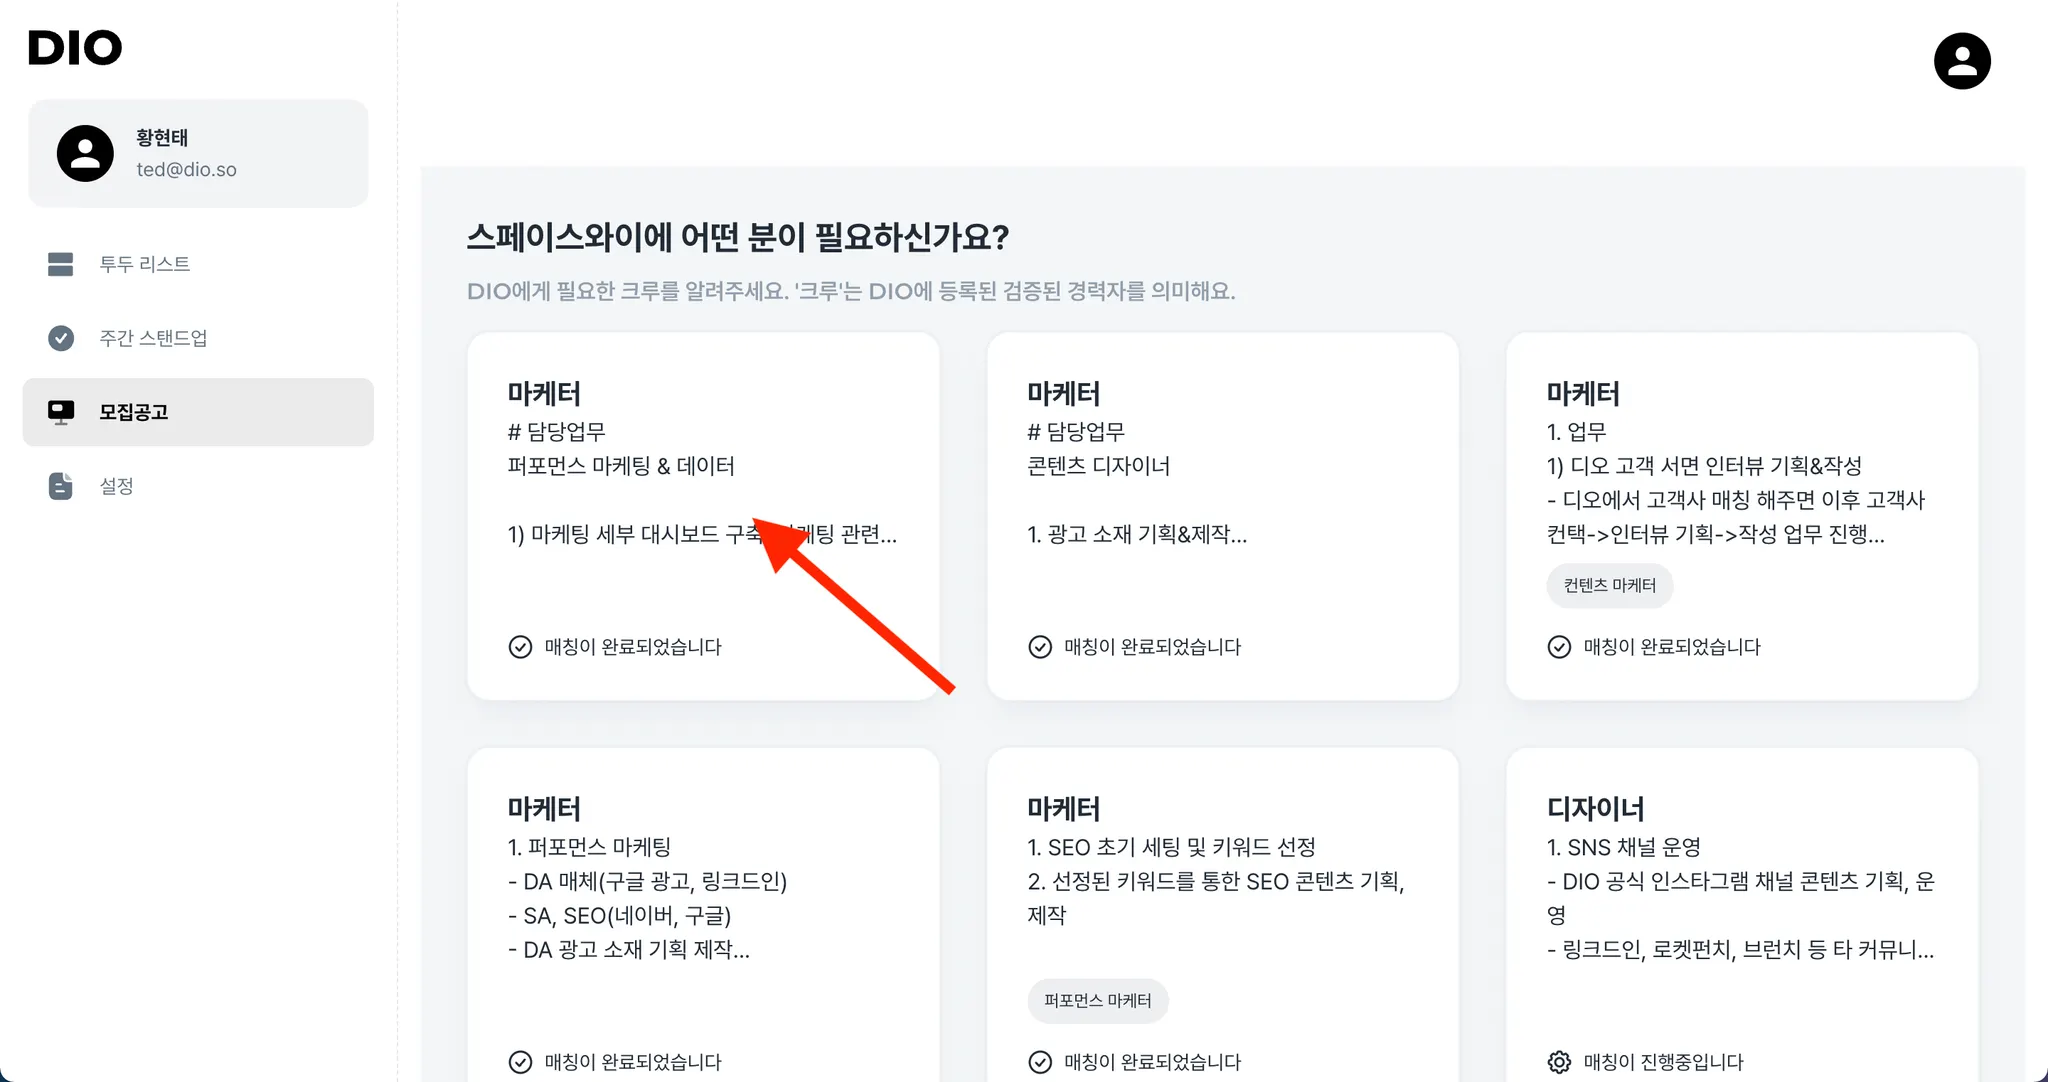Click check circle on 콘텐츠 디자이너 card
The height and width of the screenshot is (1082, 2048).
[x=1040, y=647]
